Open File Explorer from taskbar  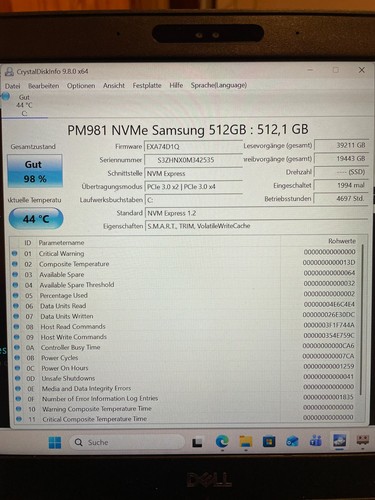pyautogui.click(x=246, y=442)
